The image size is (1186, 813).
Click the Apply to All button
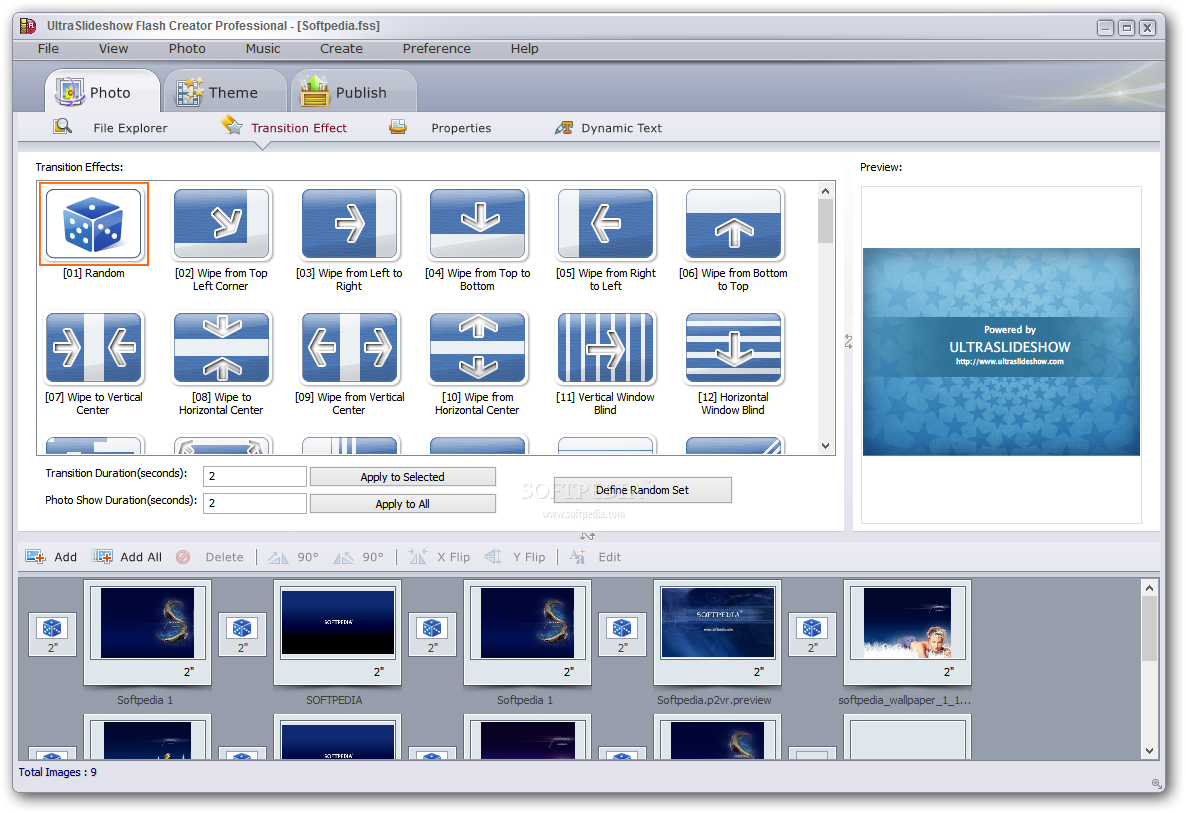(402, 504)
